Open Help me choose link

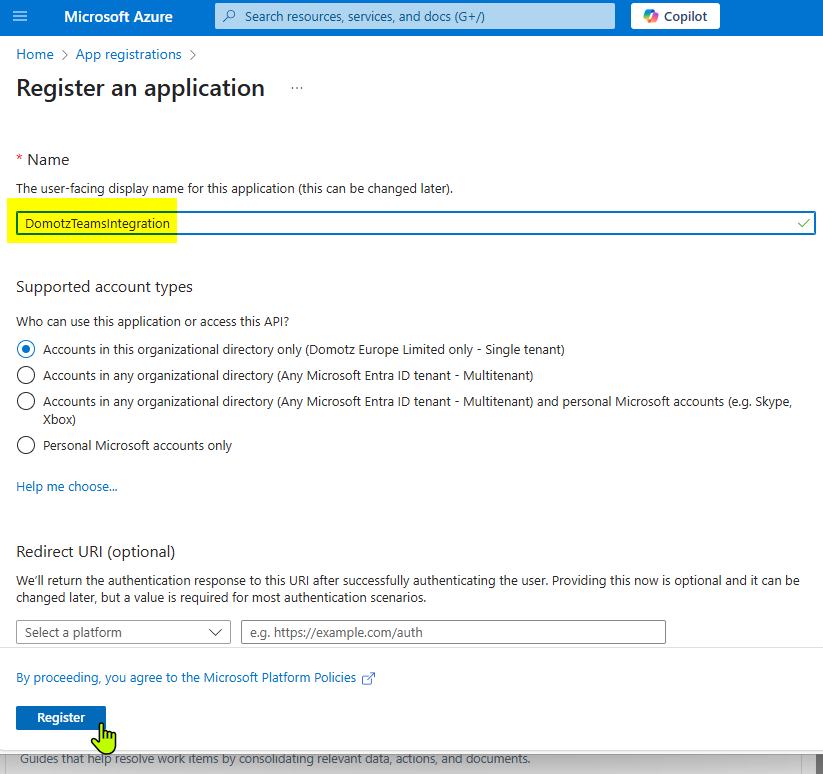tap(67, 486)
